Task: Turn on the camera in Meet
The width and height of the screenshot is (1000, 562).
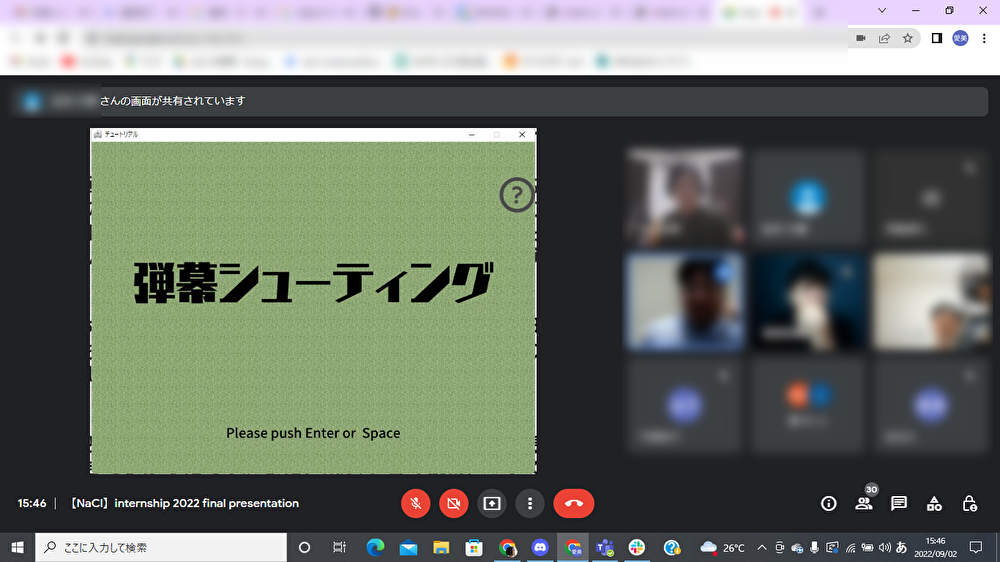Action: (453, 504)
